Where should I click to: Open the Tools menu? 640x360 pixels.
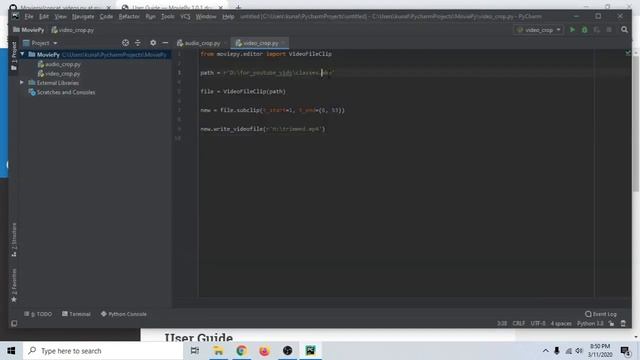168,17
